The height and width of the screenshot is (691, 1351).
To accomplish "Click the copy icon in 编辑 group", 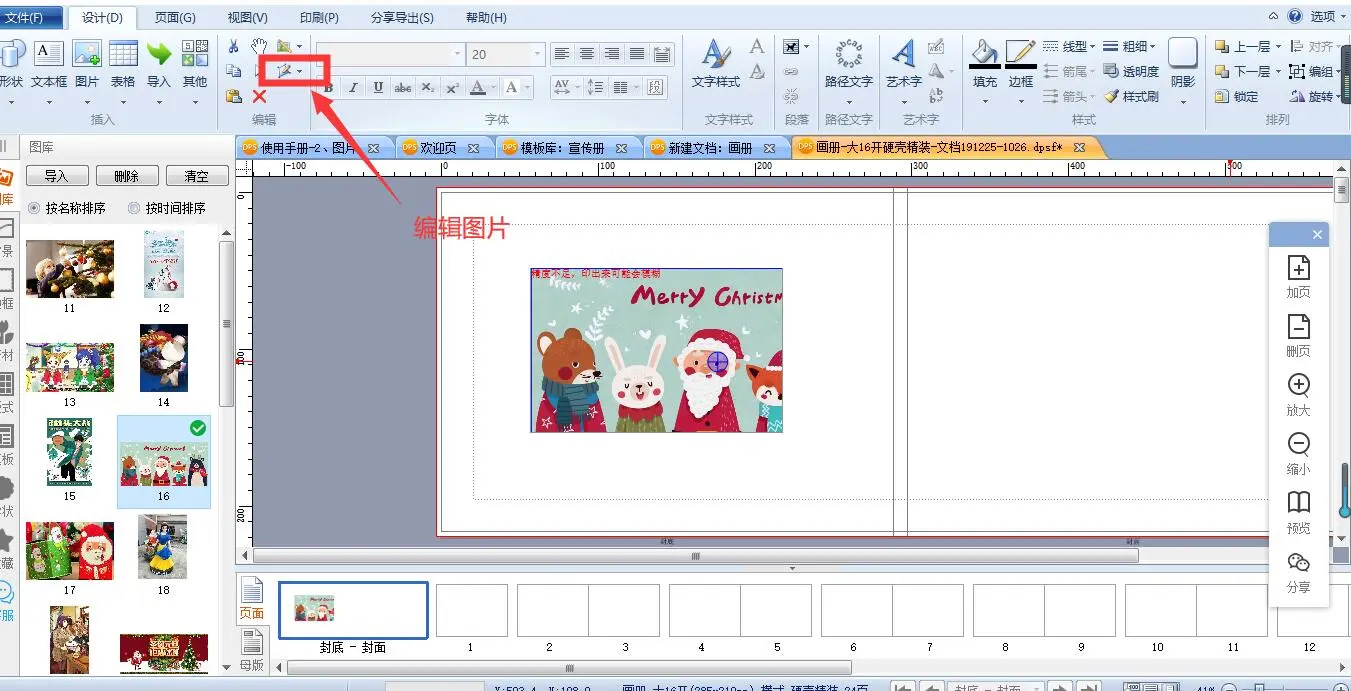I will tap(233, 71).
